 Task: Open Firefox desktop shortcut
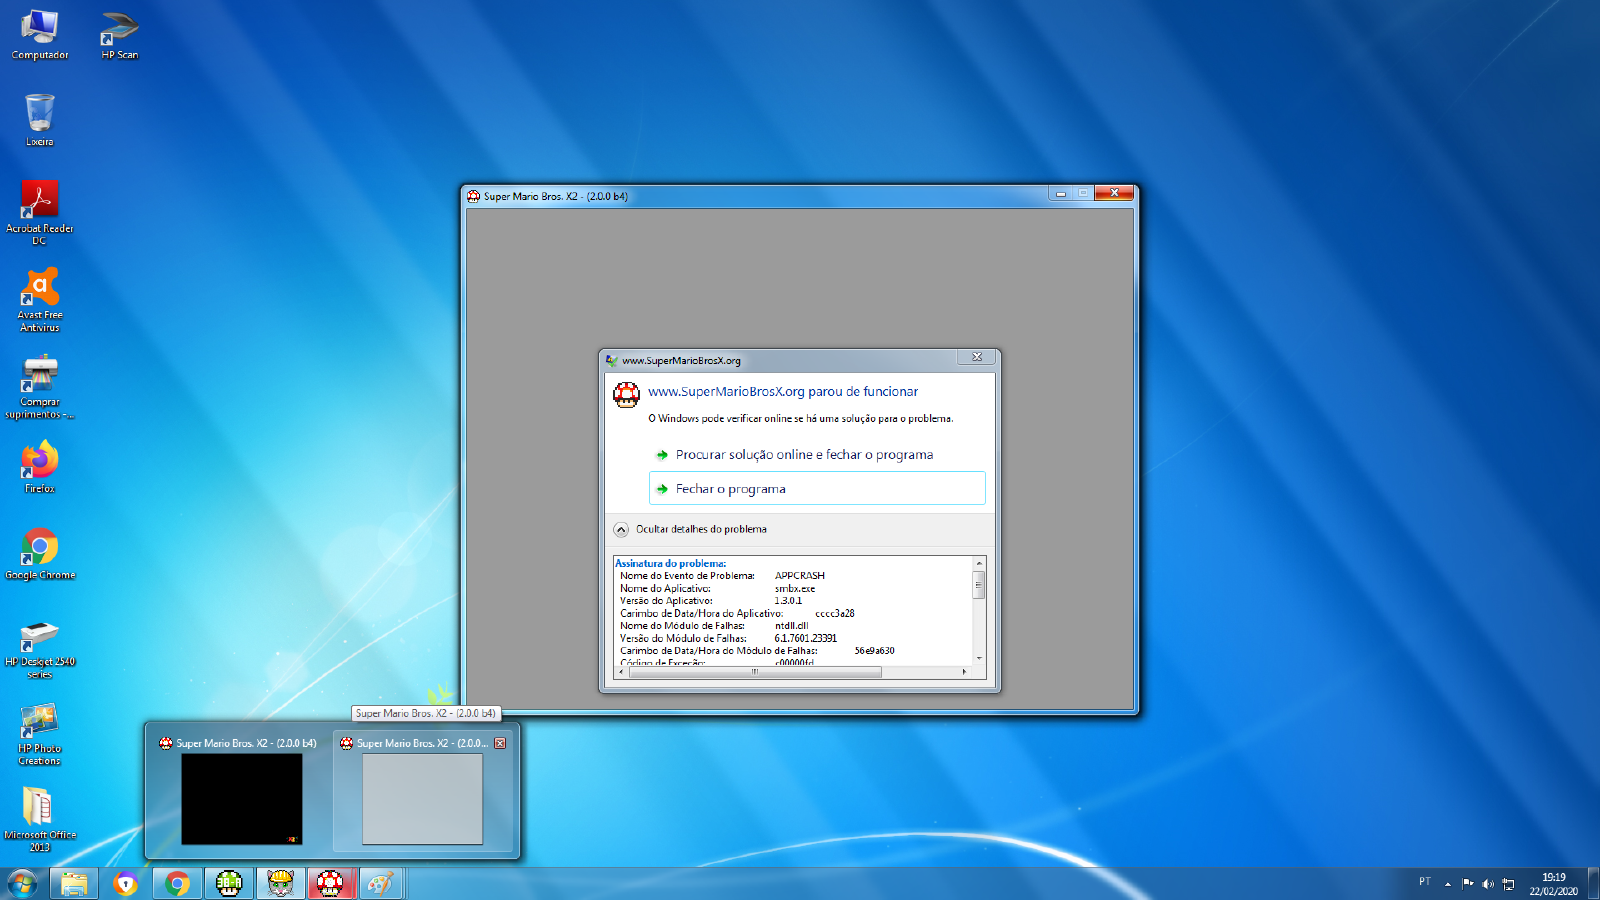point(40,467)
